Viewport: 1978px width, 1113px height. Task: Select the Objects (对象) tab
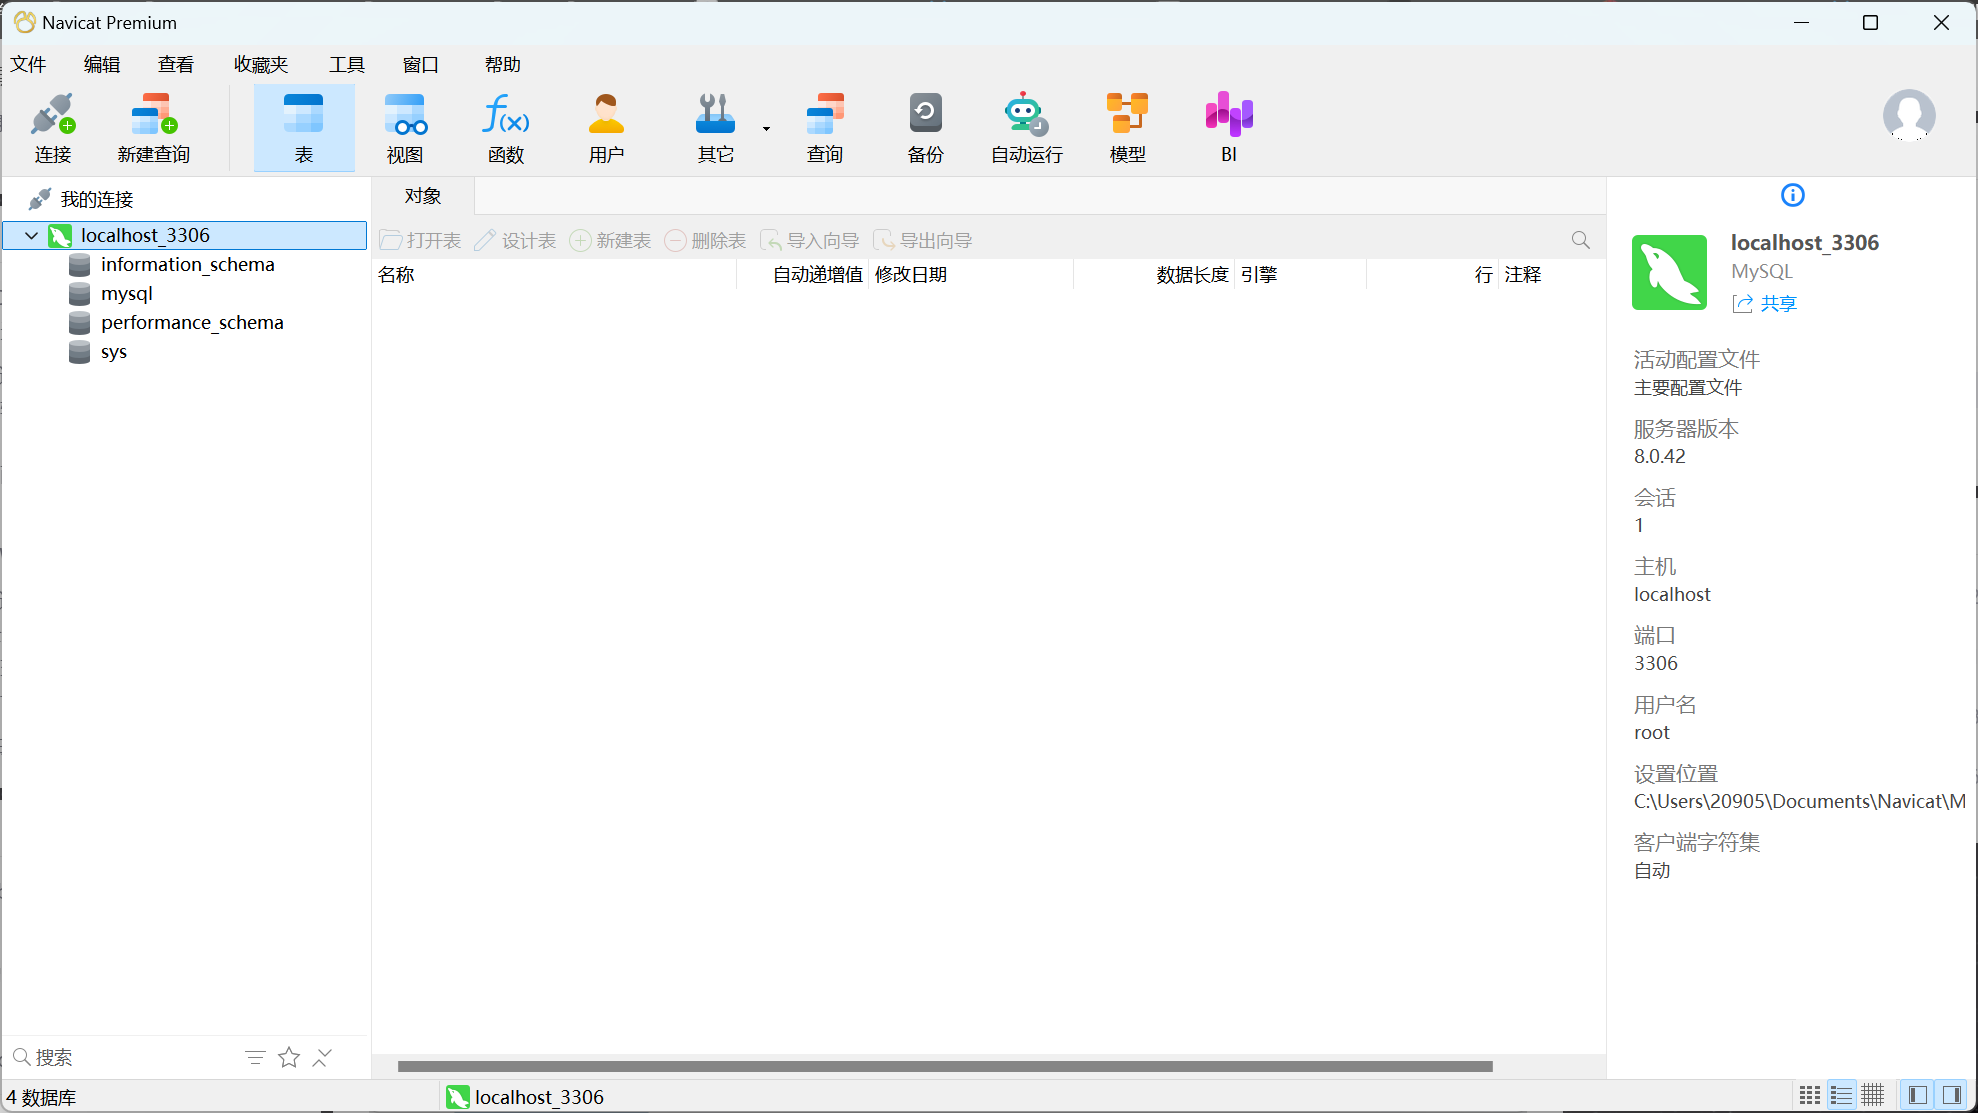click(423, 196)
